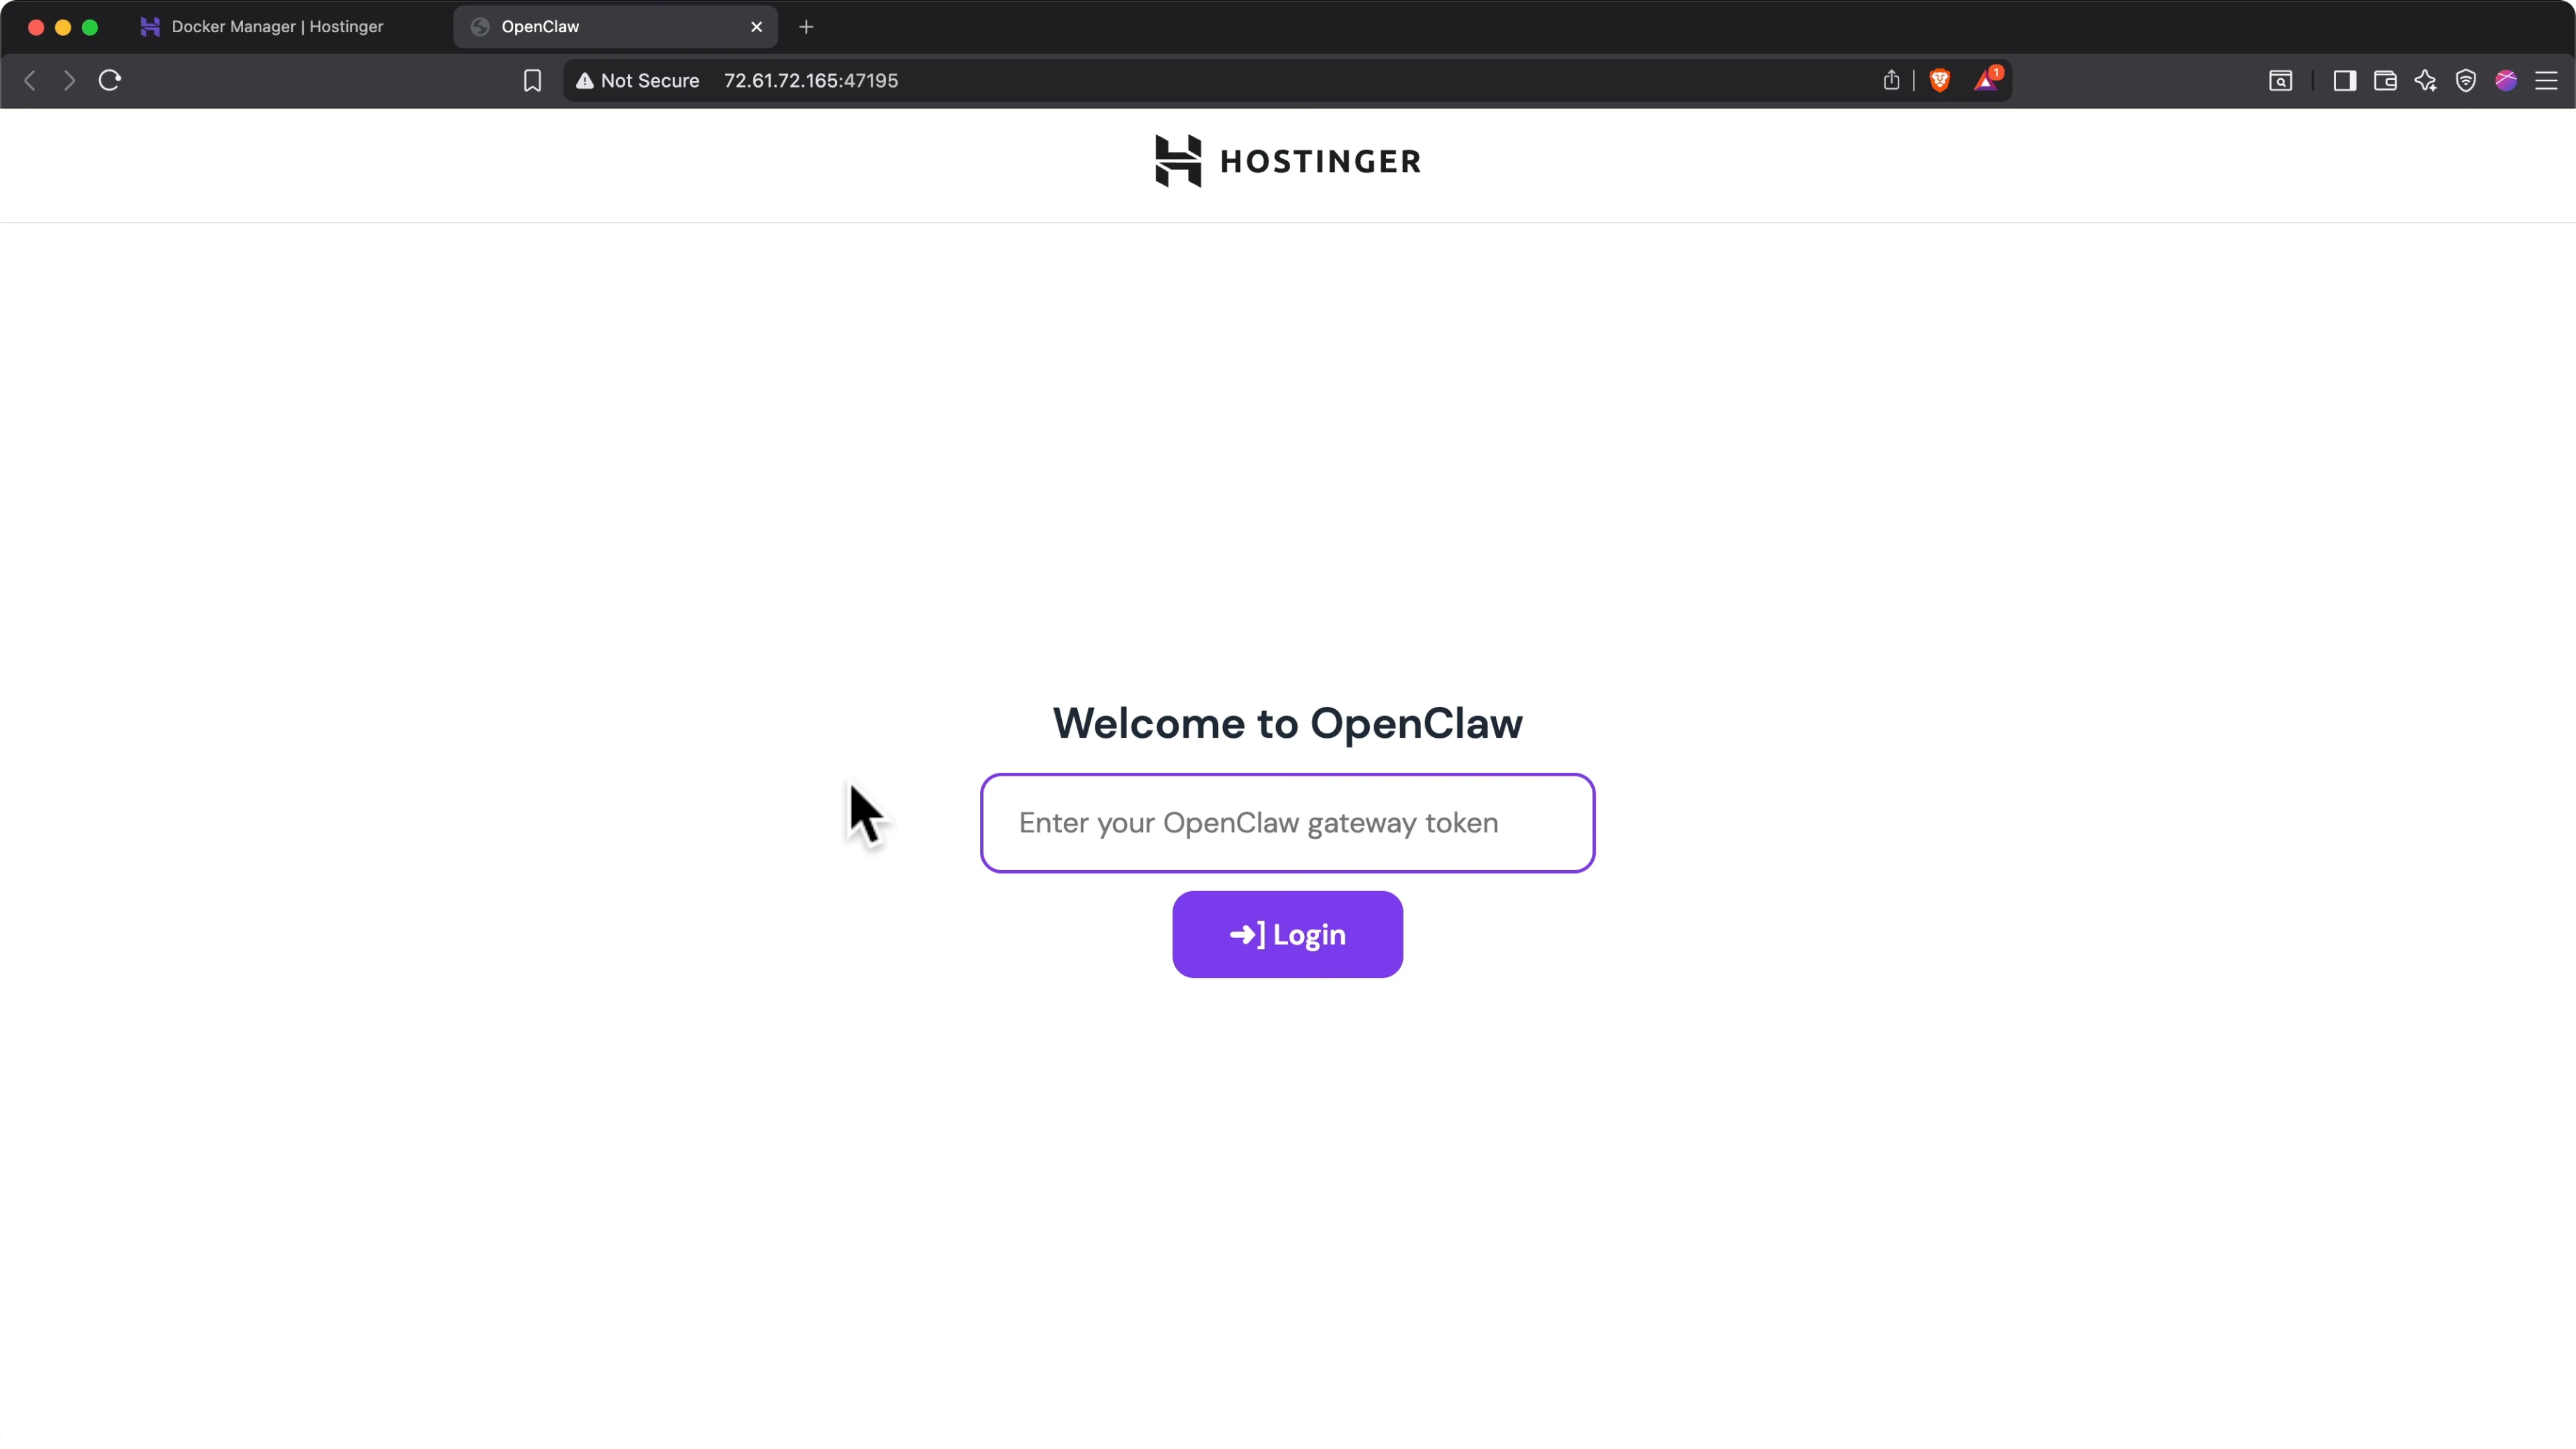Close the OpenClaw tab

[x=757, y=27]
